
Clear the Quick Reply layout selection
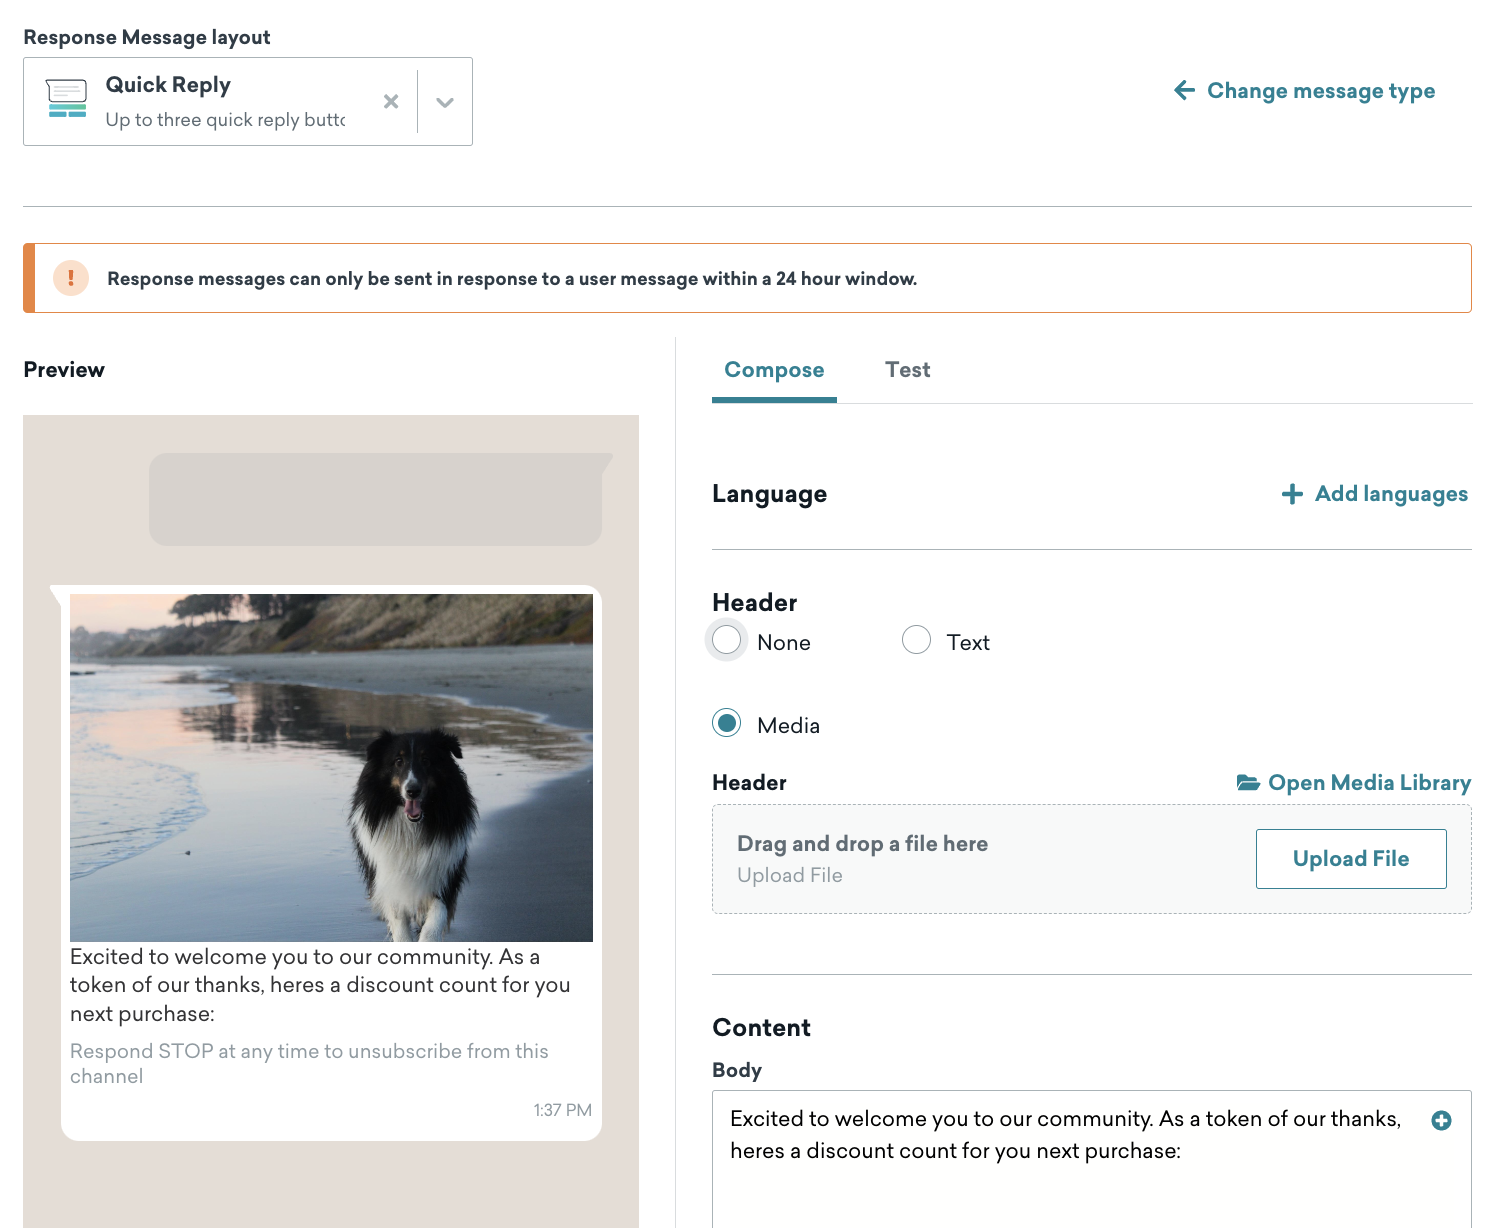point(391,102)
